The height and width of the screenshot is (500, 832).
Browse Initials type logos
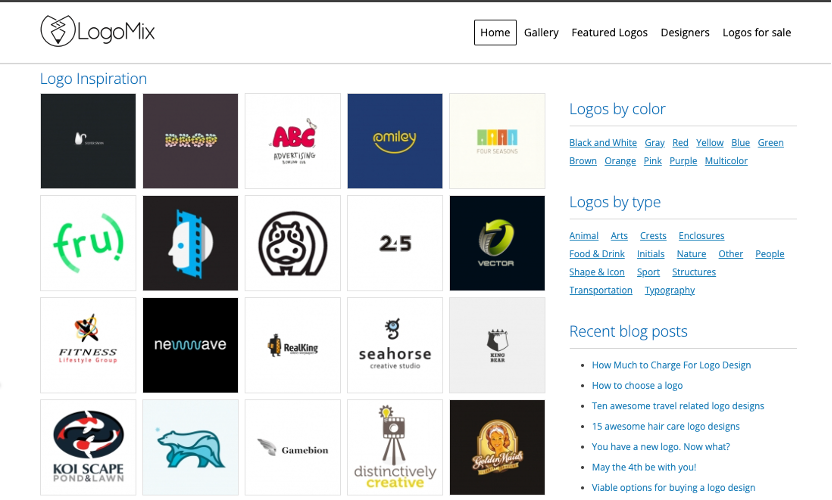tap(651, 254)
